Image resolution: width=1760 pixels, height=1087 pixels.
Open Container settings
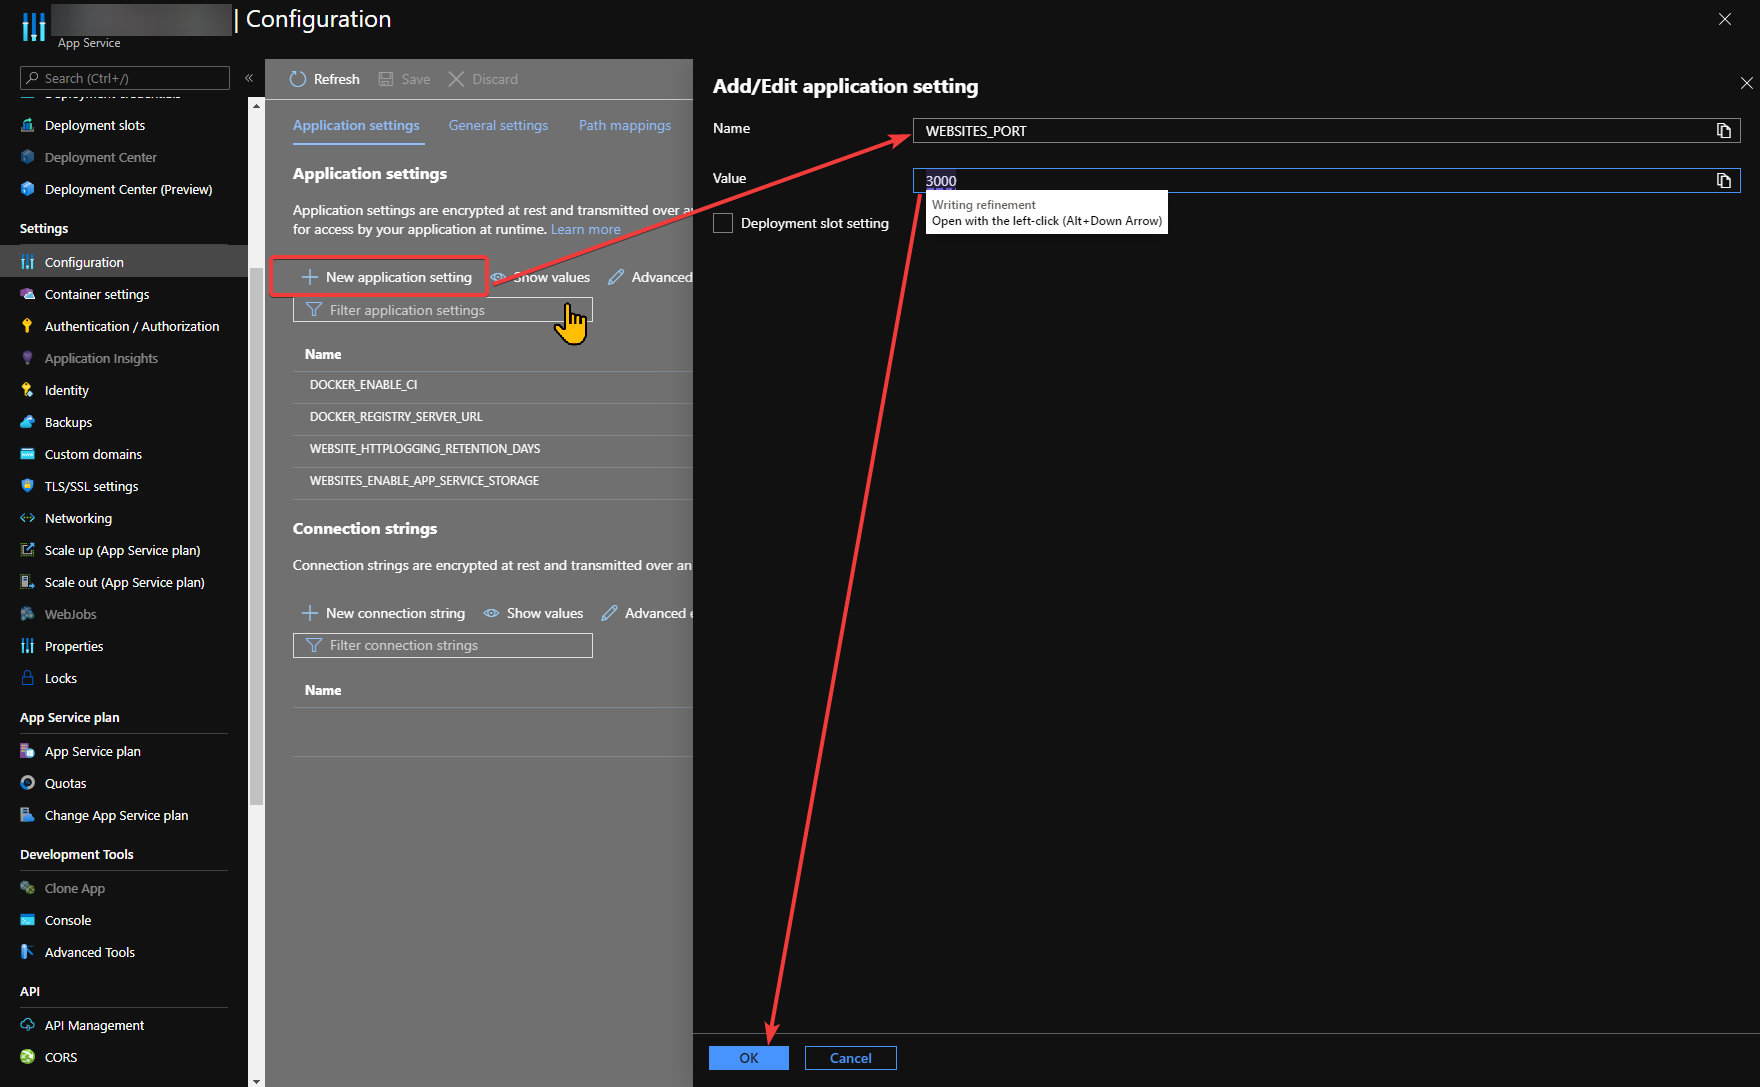click(x=97, y=294)
